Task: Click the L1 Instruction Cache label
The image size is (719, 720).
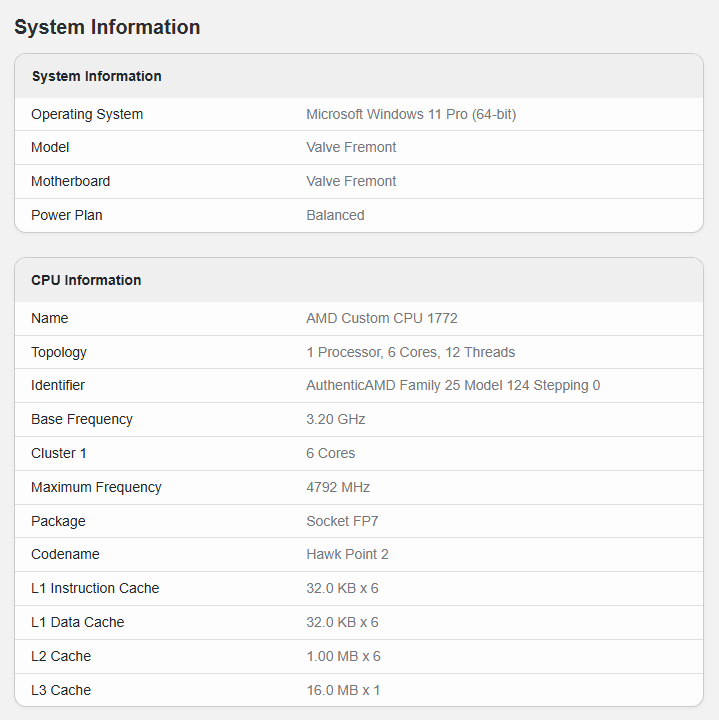Action: [95, 588]
